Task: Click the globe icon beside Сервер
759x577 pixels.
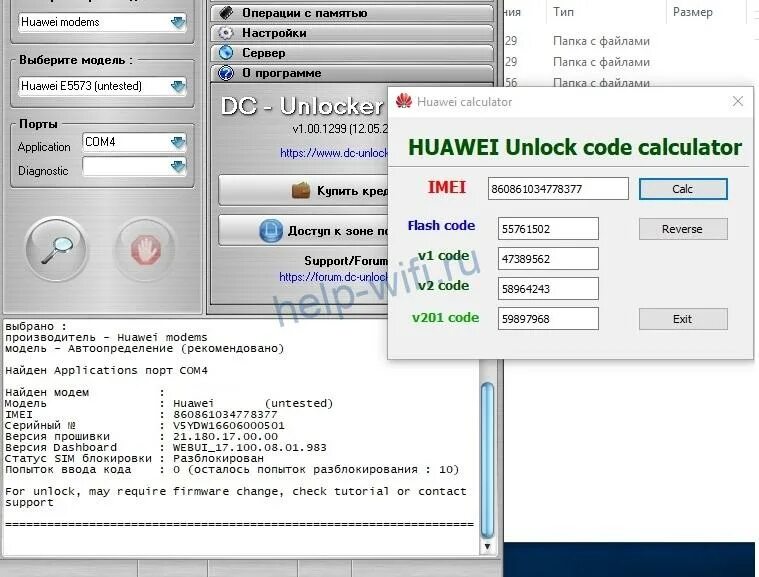Action: click(226, 53)
